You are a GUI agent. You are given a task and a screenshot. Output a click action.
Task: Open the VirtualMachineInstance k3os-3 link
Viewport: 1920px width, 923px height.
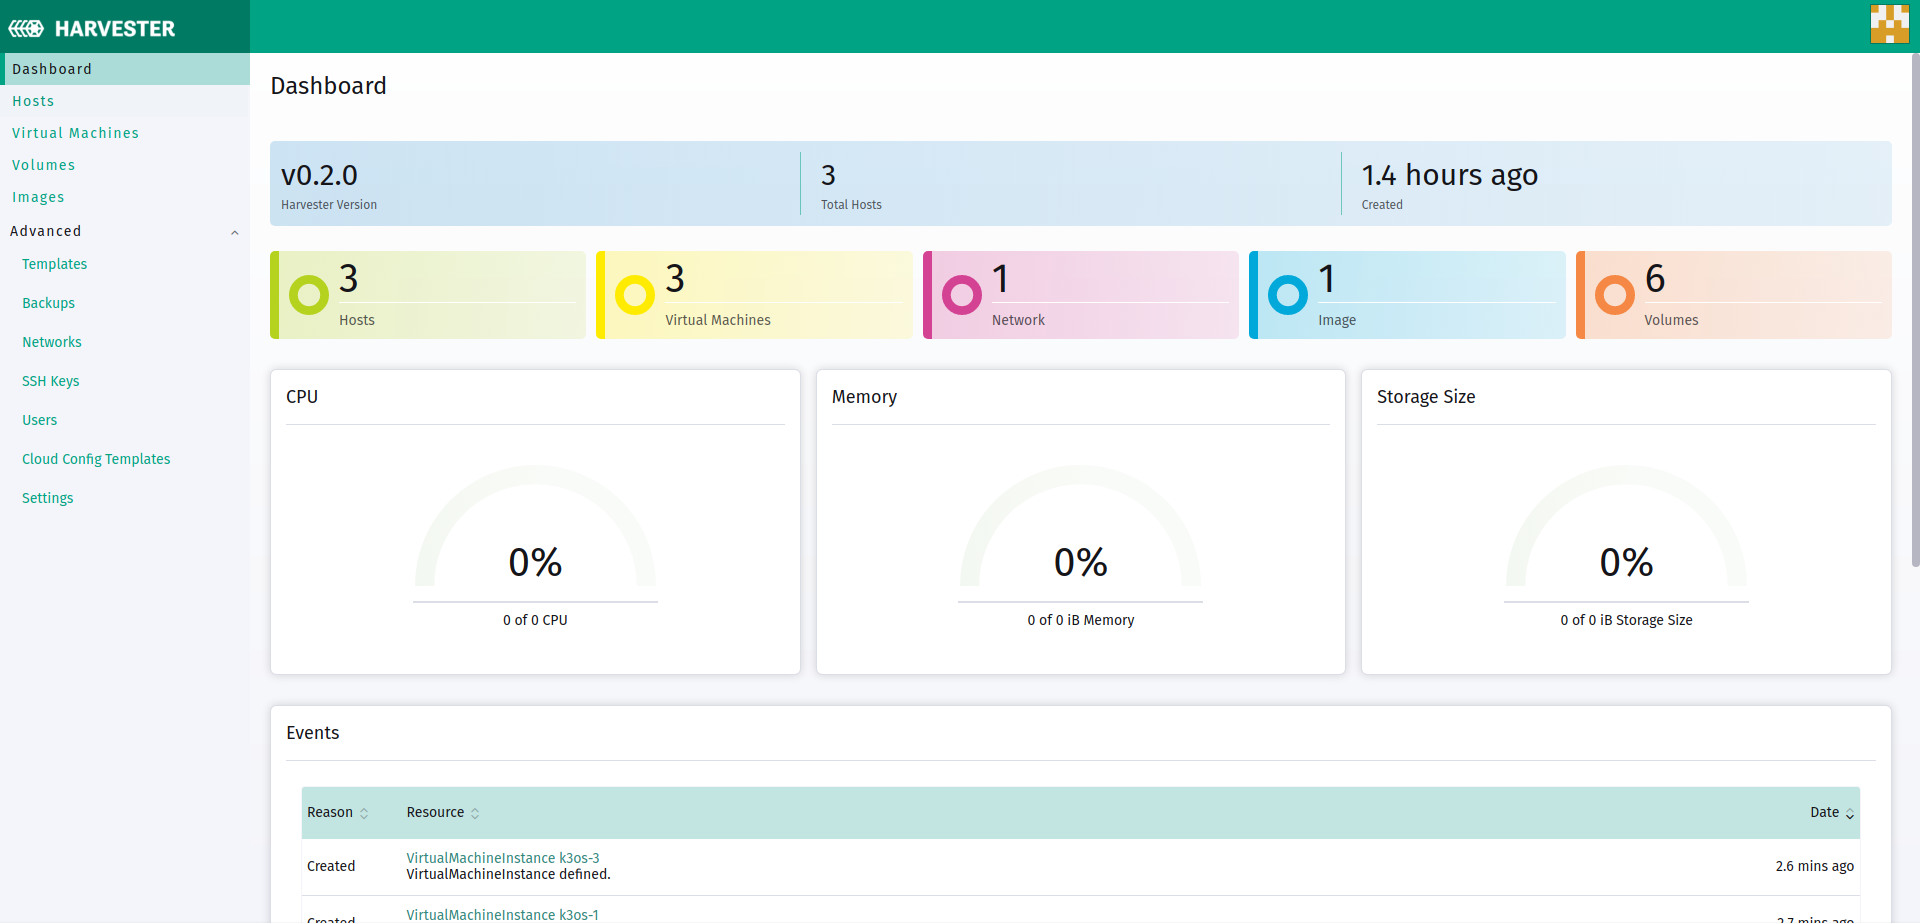click(x=501, y=857)
